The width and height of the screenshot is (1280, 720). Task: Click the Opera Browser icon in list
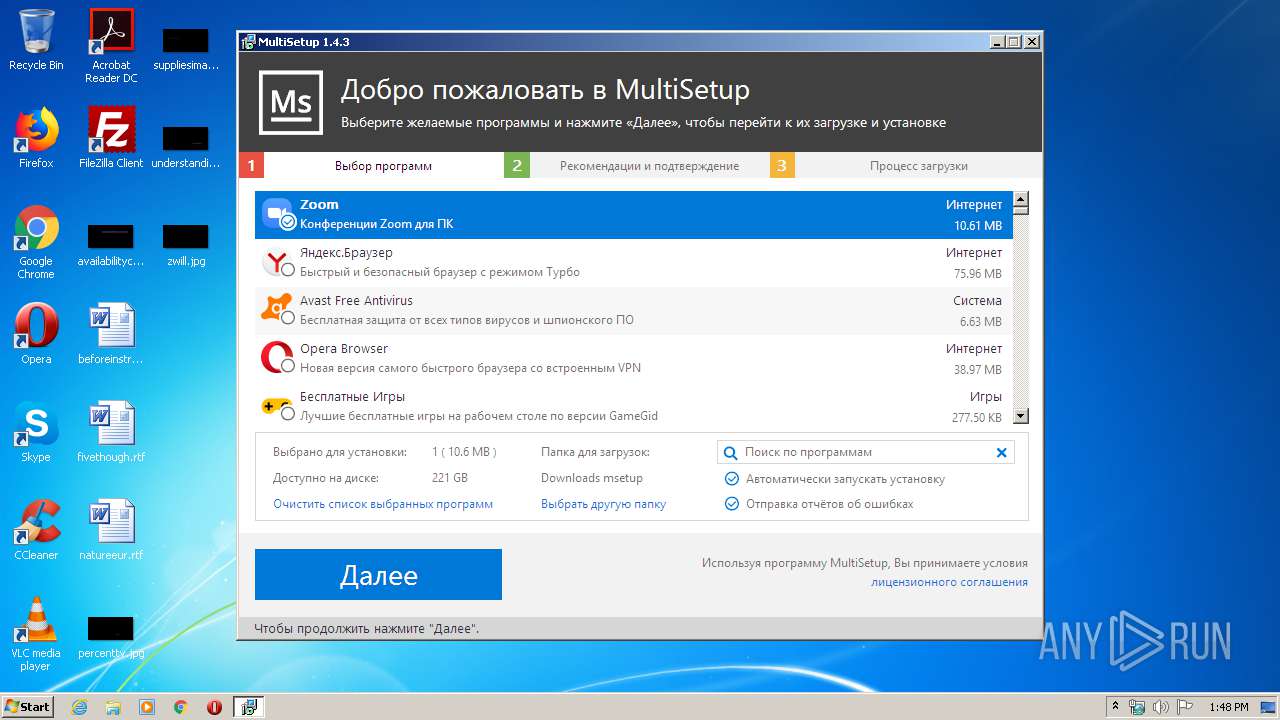click(x=276, y=357)
